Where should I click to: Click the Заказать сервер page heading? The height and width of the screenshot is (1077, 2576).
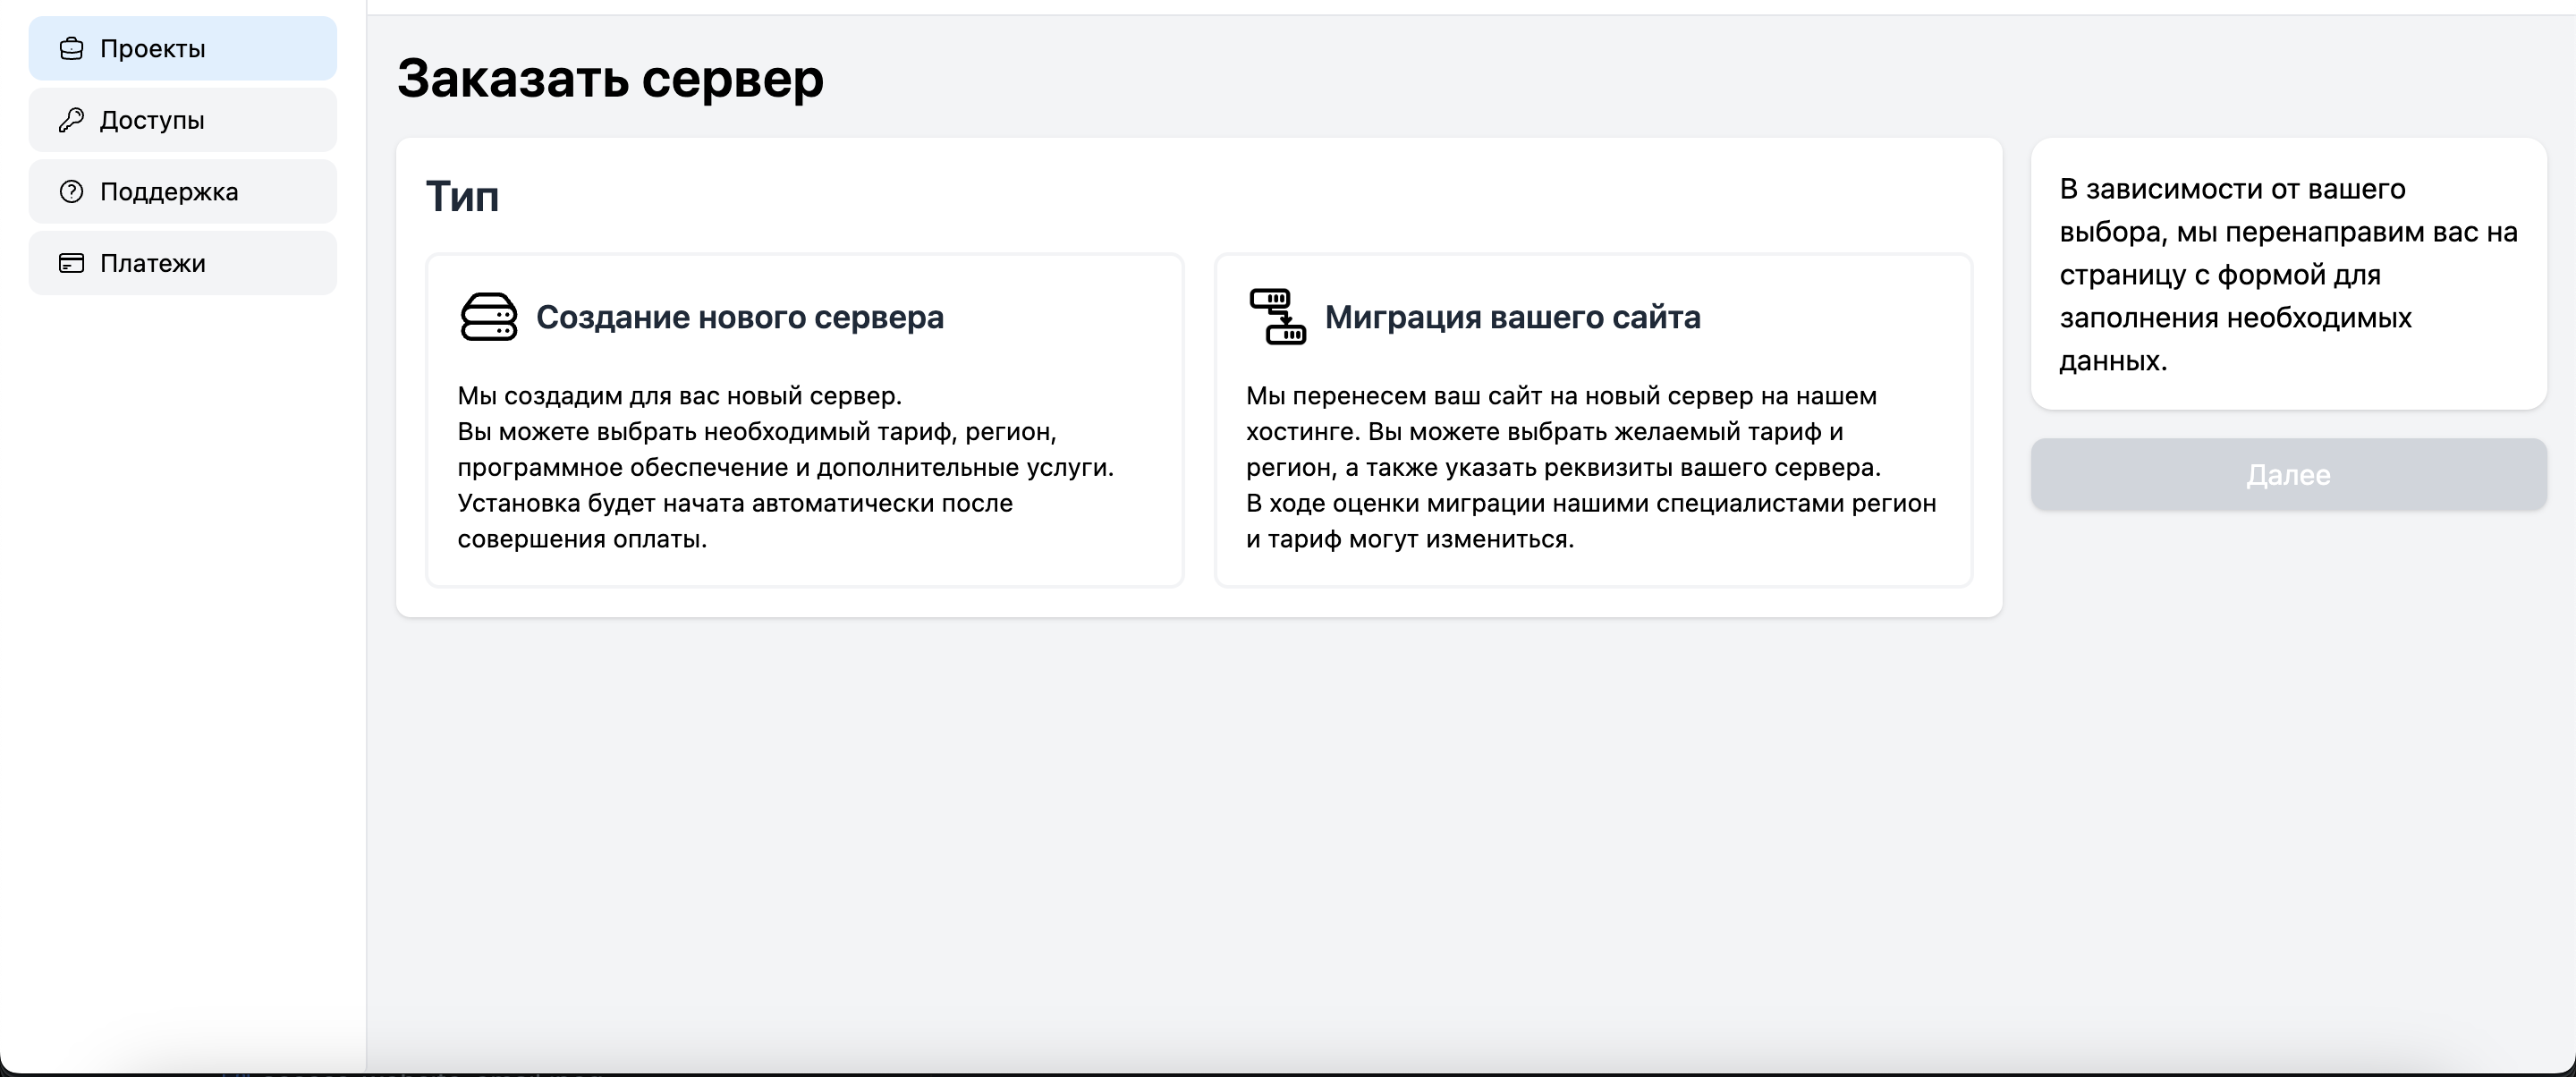(x=610, y=78)
